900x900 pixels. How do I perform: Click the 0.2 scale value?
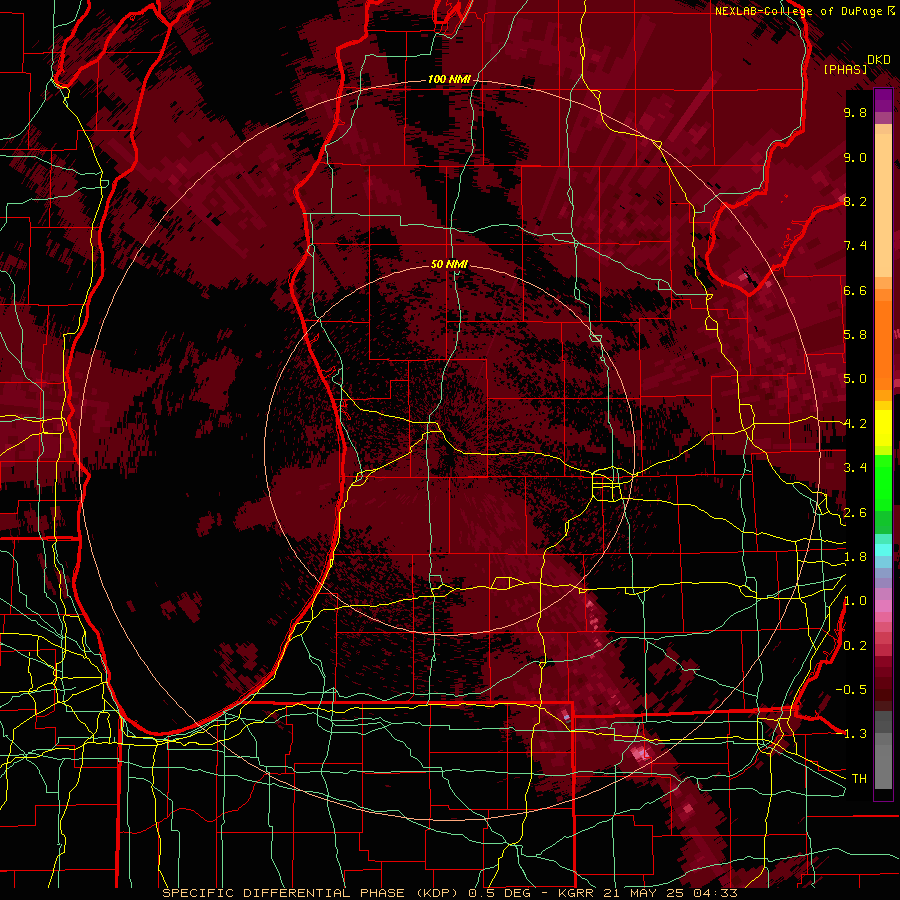pos(855,646)
